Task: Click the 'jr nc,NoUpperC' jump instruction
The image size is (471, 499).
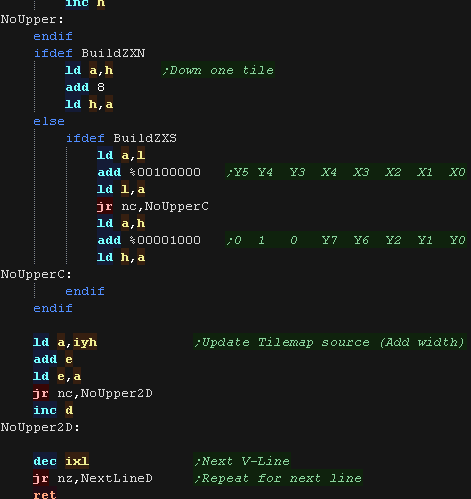Action: tap(153, 206)
